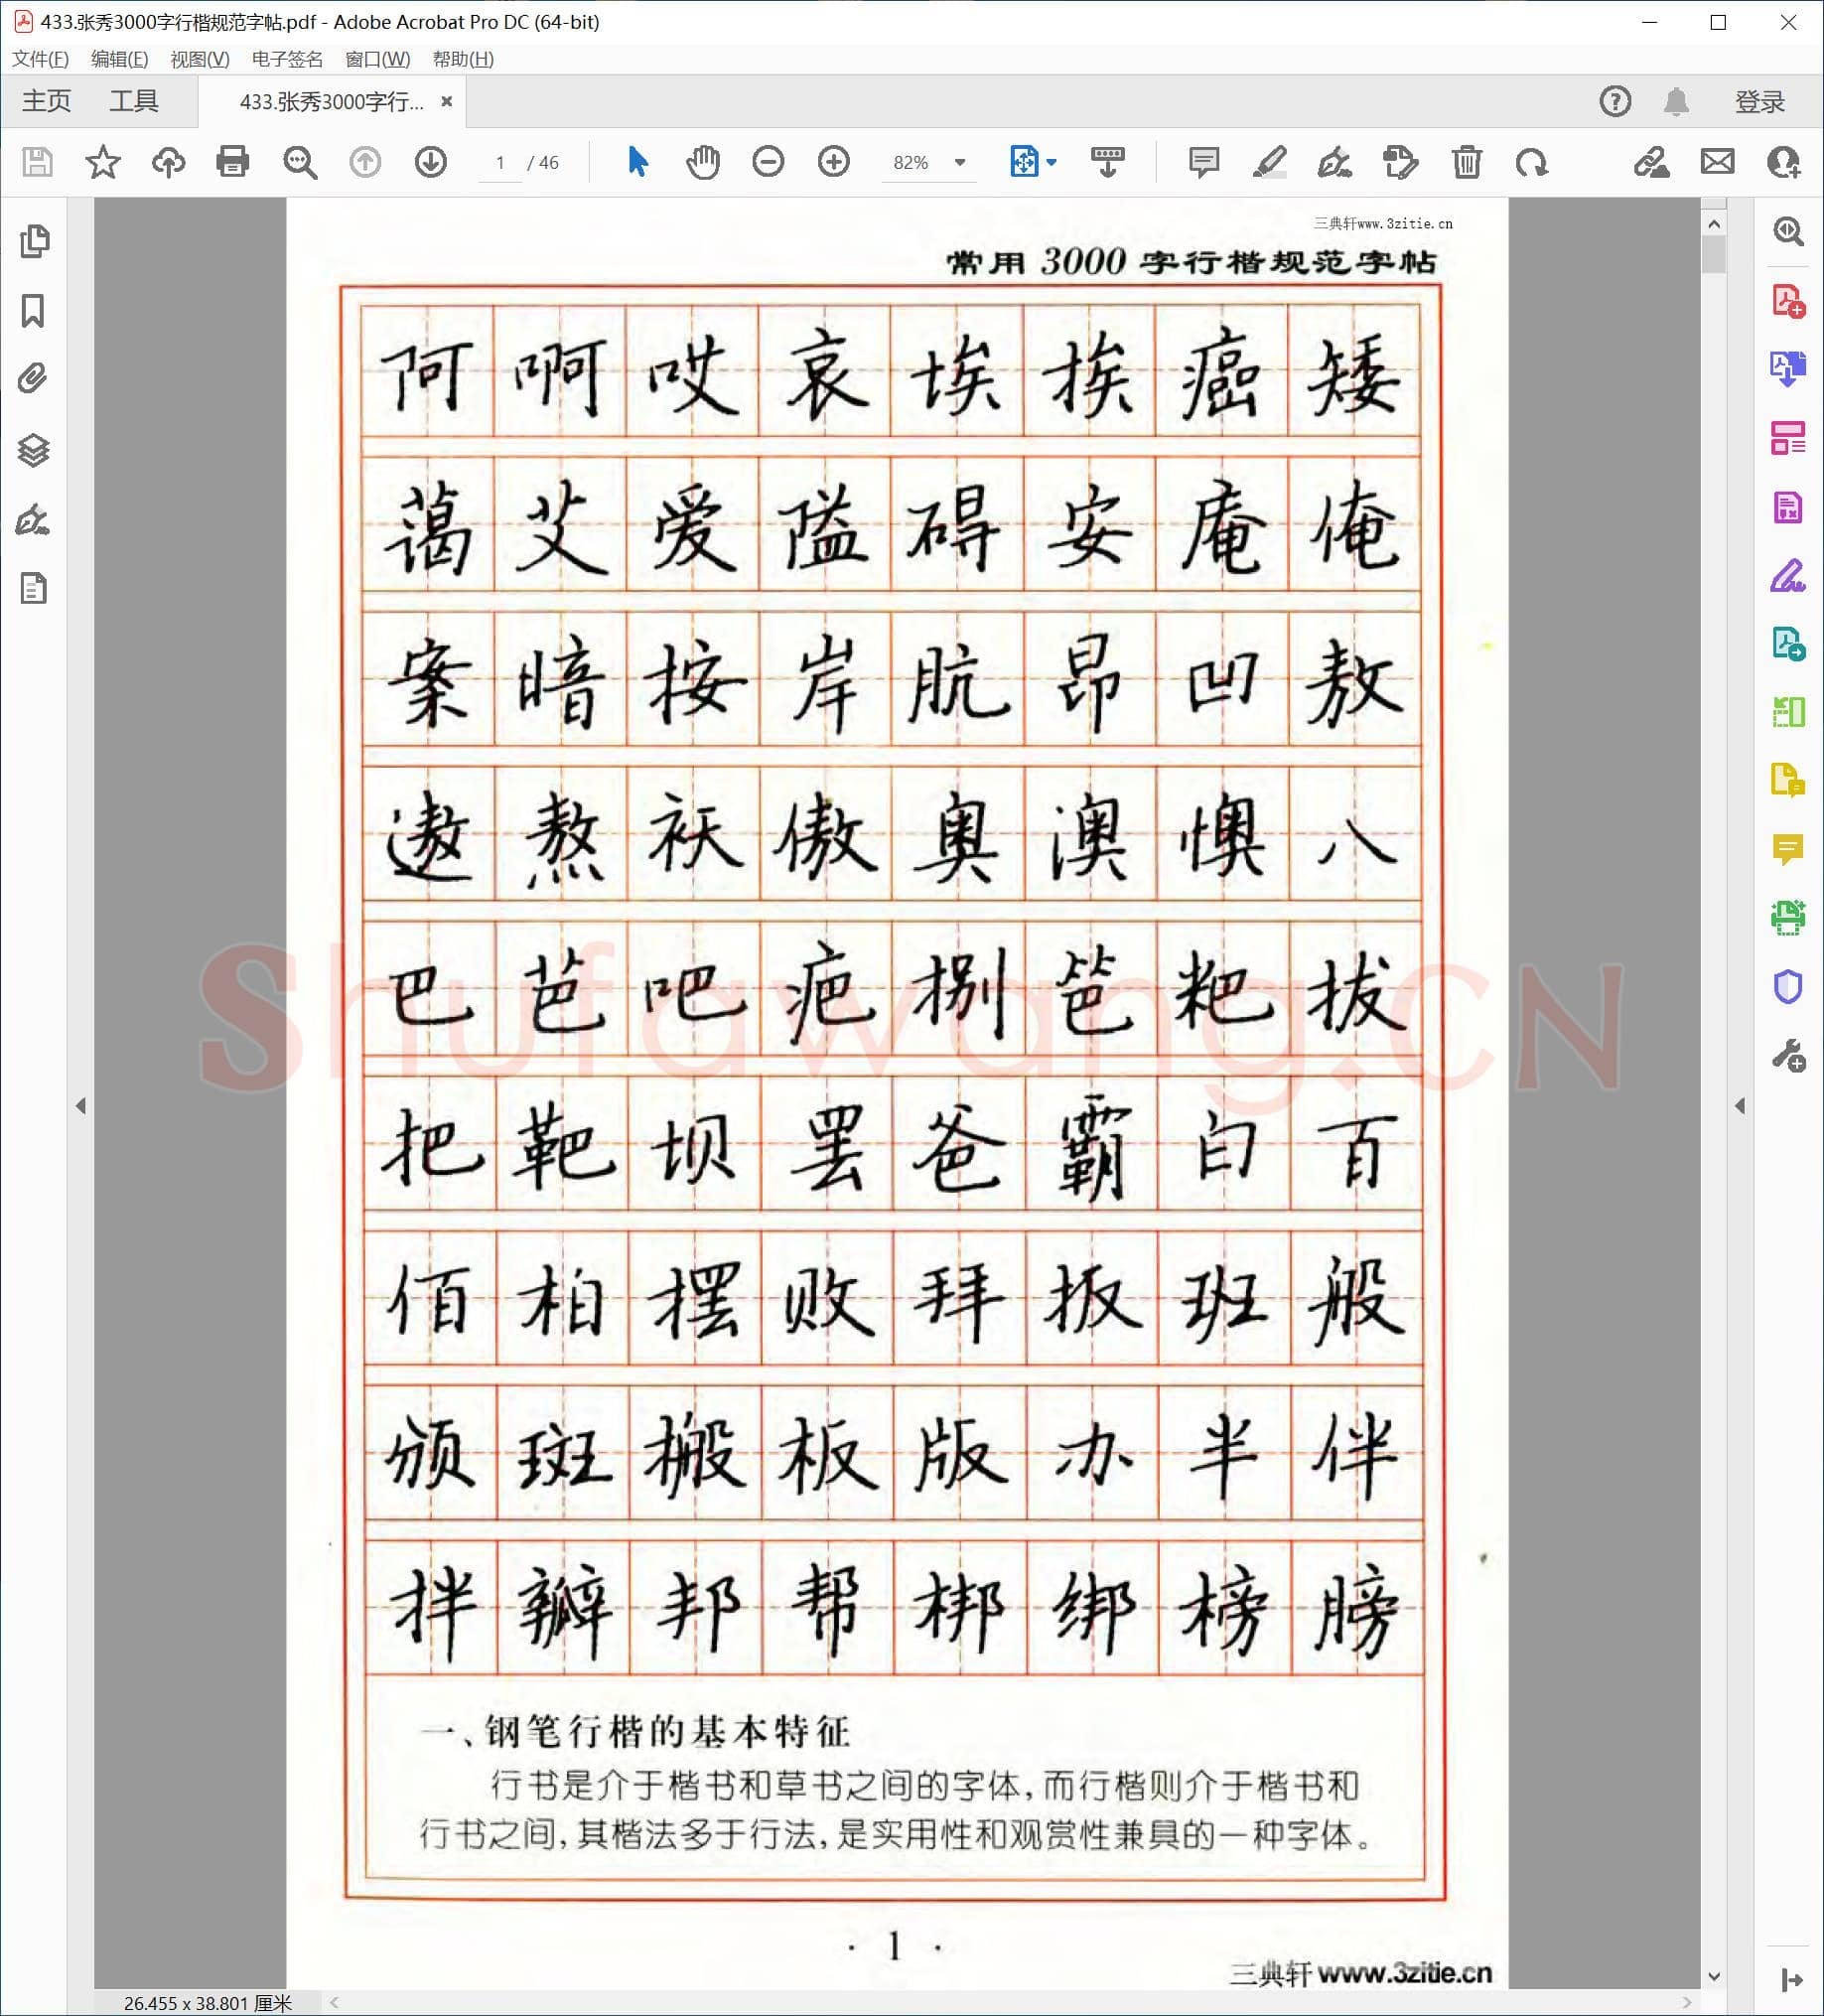Click the trash icon to delete pages
This screenshot has height=2016, width=1824.
point(1466,162)
